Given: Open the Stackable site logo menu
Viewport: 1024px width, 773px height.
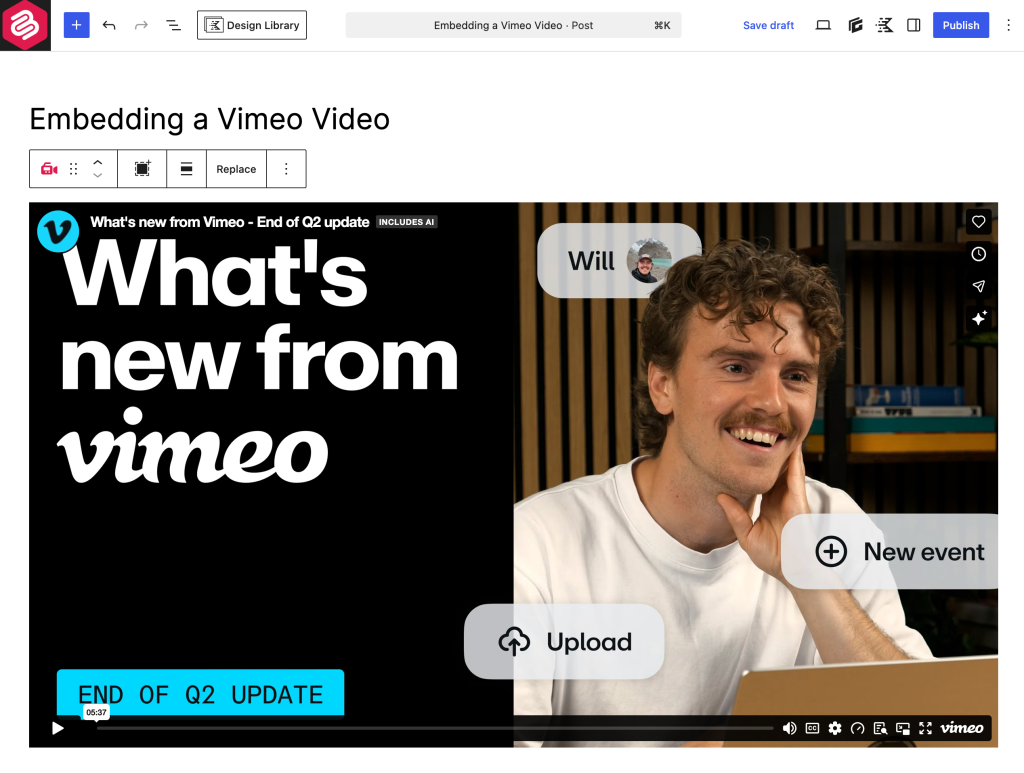Looking at the screenshot, I should click(25, 25).
